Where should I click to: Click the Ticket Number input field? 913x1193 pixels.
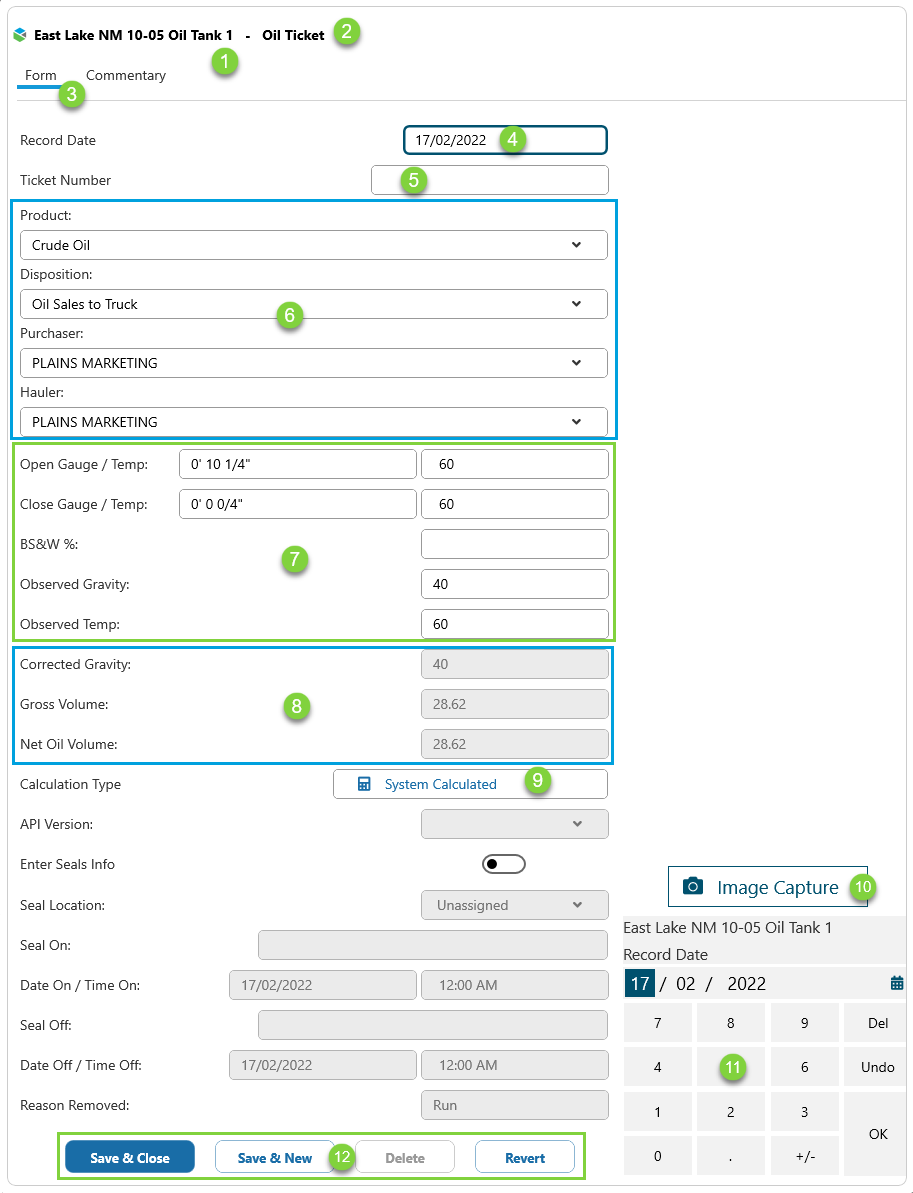point(489,180)
